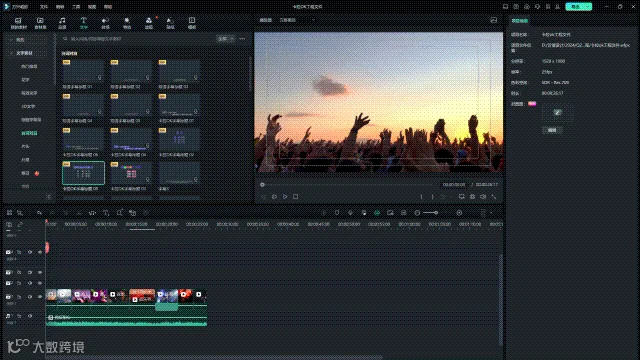The height and width of the screenshot is (360, 640).
Task: Open the Help menu in the menu bar
Action: (108, 7)
